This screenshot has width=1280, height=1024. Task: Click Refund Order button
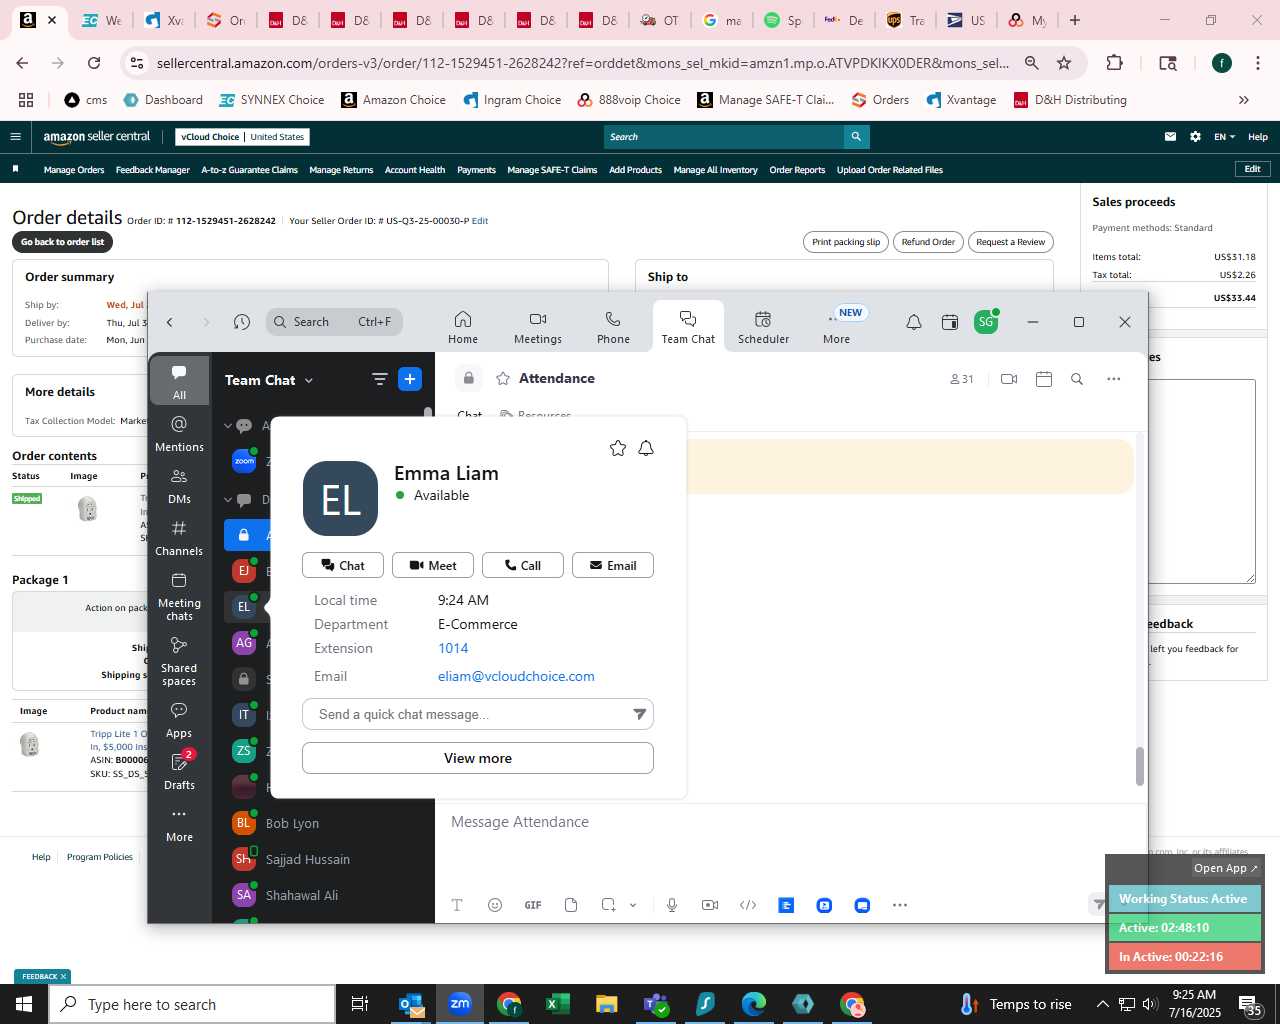point(928,242)
